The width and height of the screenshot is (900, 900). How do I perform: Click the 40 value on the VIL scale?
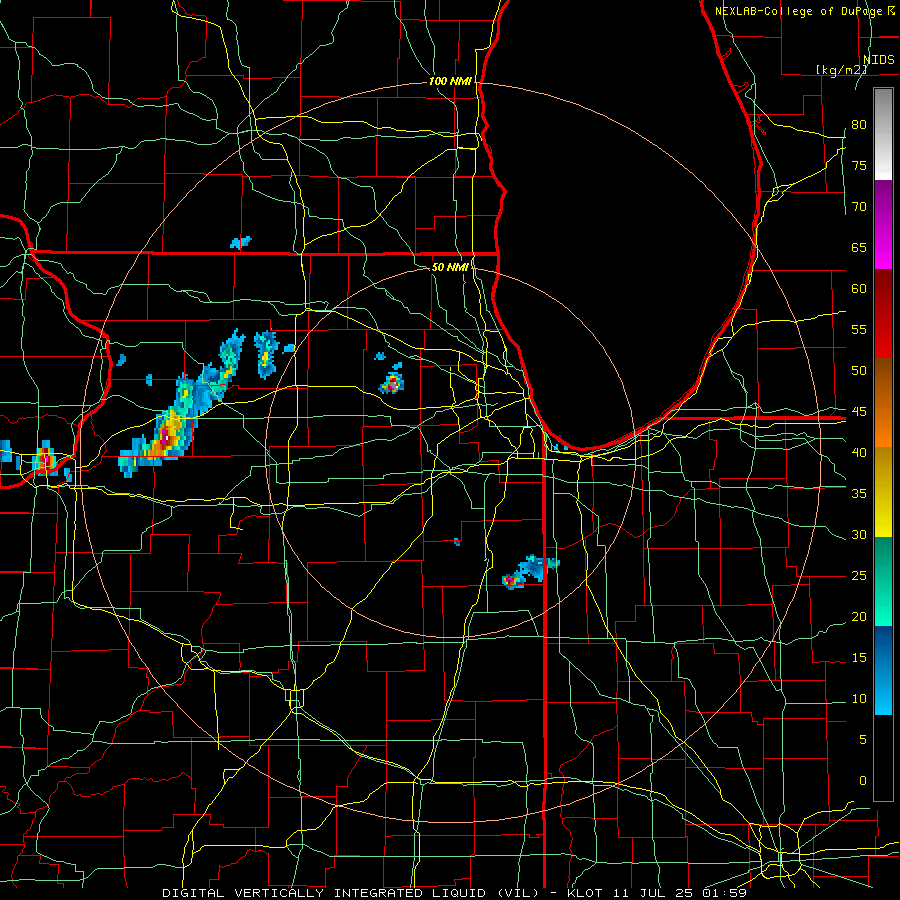pos(859,453)
